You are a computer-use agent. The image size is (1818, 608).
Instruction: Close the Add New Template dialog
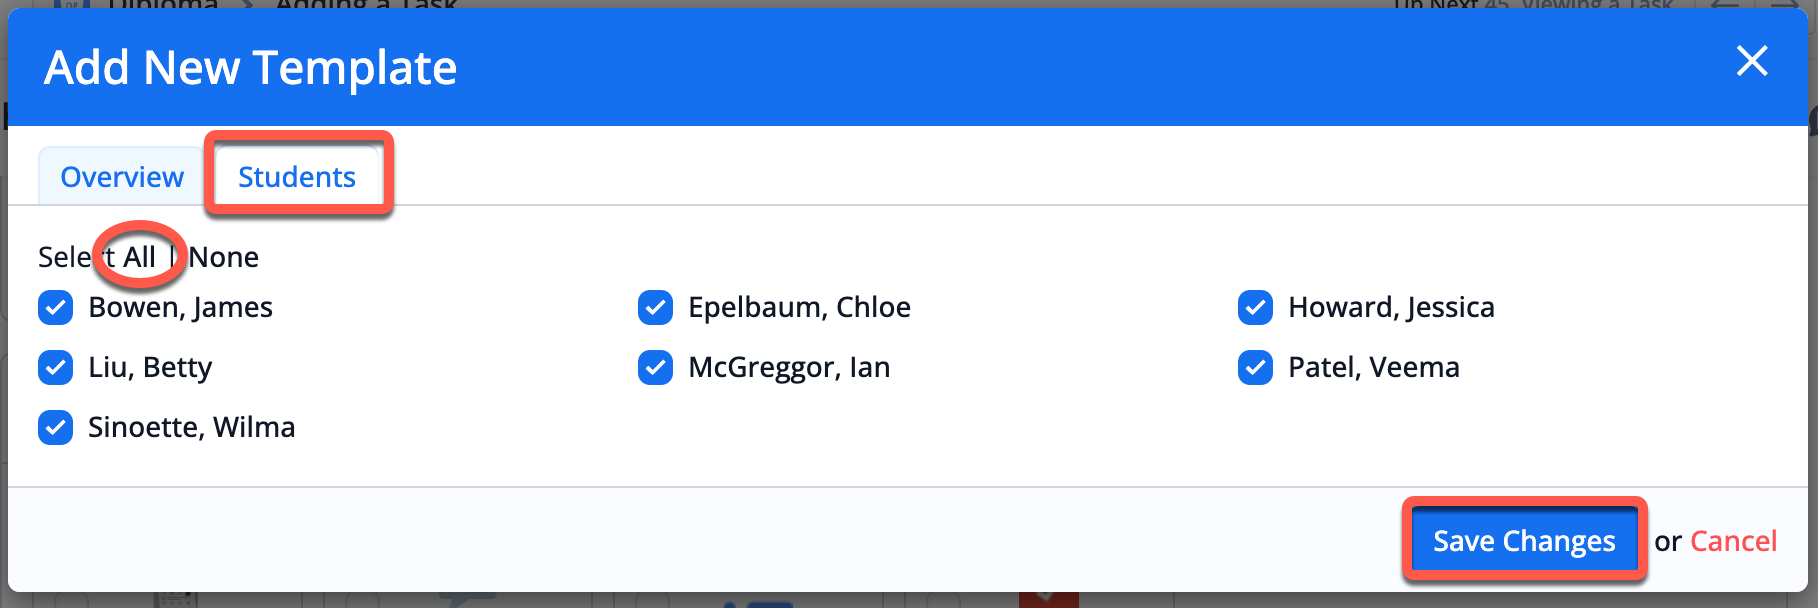1752,62
